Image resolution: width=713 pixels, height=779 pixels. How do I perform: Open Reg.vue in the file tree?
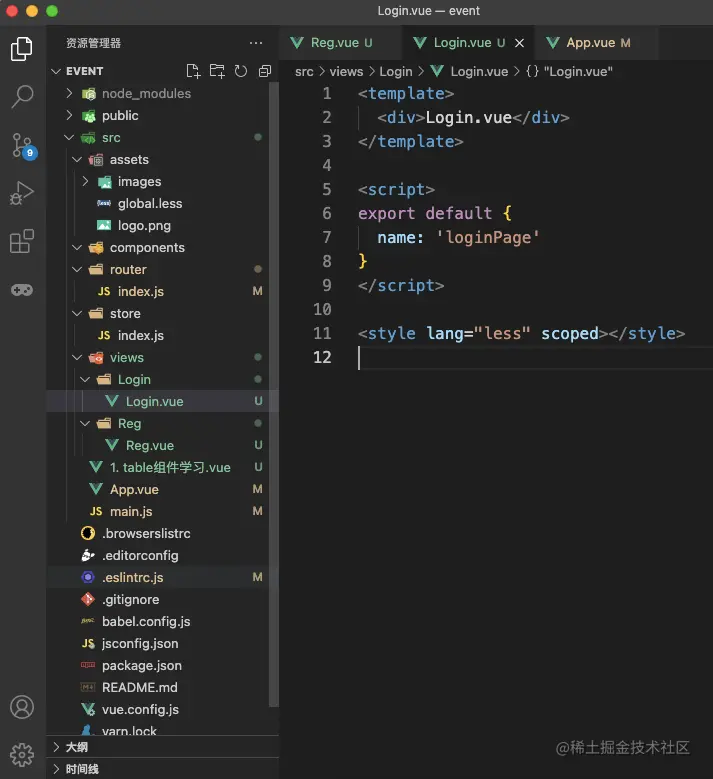click(158, 445)
